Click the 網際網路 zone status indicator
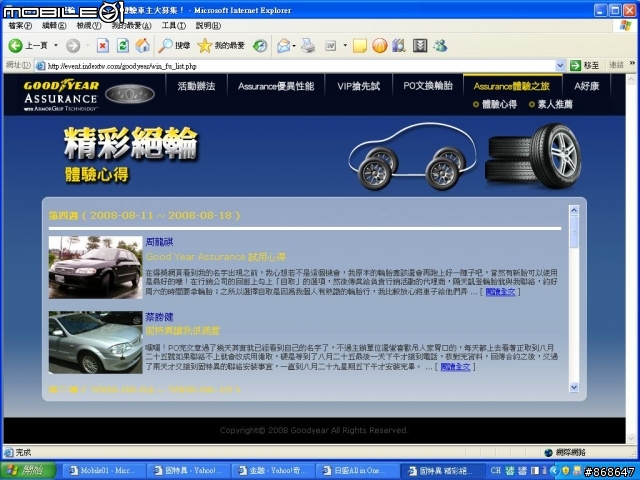Image resolution: width=640 pixels, height=480 pixels. (565, 452)
